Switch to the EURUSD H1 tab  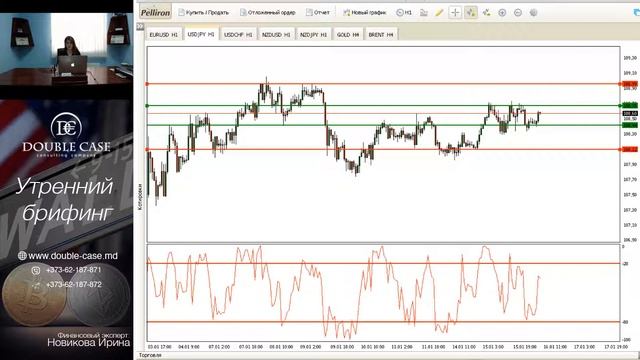click(163, 35)
